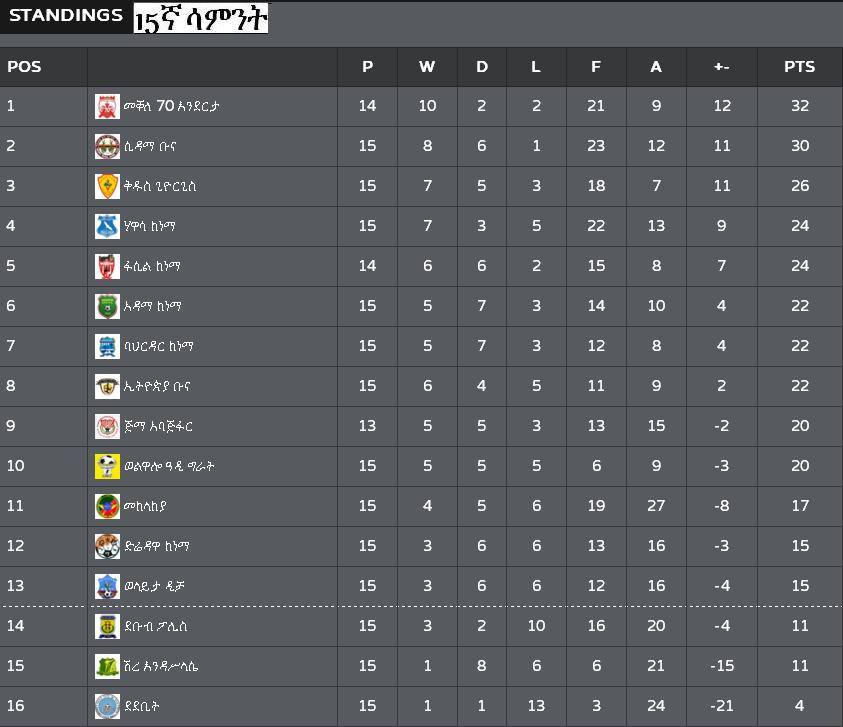Click the 32 points cell for first place
The width and height of the screenshot is (843, 727).
coord(799,106)
